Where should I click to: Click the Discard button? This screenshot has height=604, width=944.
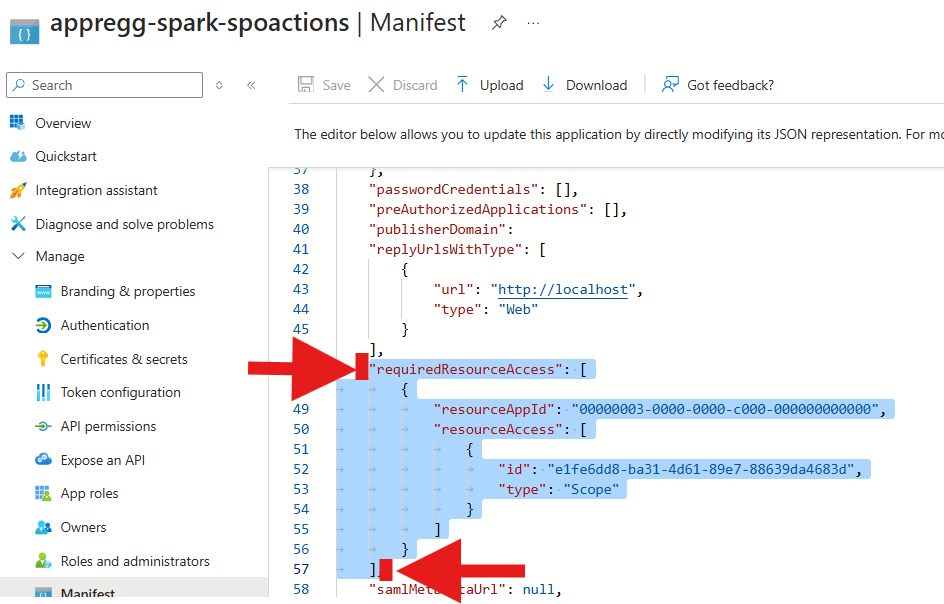pos(403,85)
